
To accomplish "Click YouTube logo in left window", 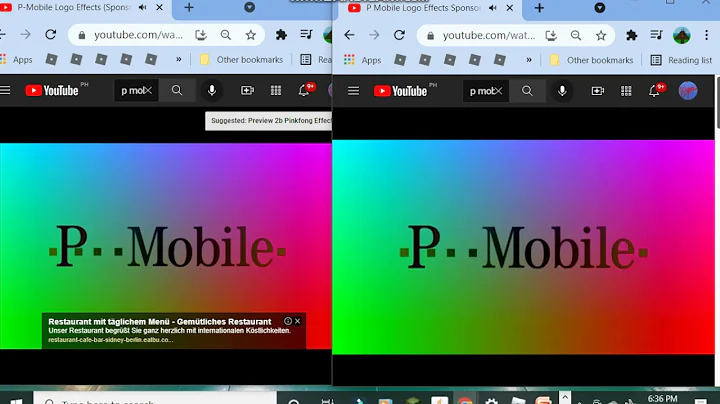I will tap(52, 90).
